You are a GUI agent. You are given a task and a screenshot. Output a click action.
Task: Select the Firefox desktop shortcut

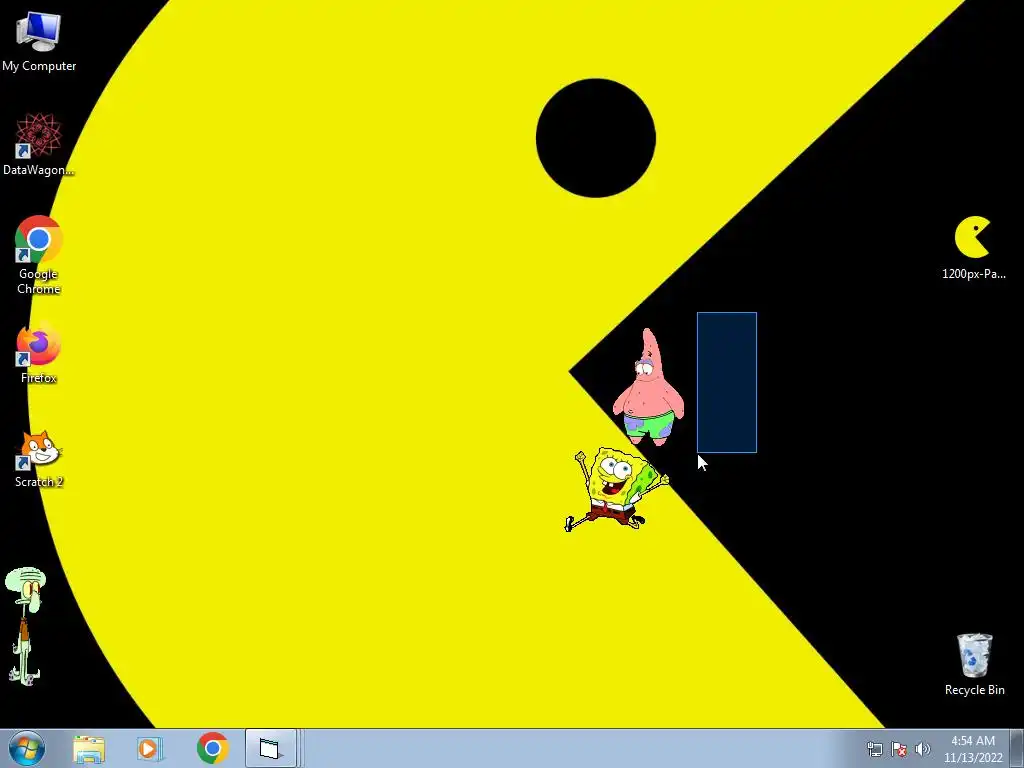point(39,353)
